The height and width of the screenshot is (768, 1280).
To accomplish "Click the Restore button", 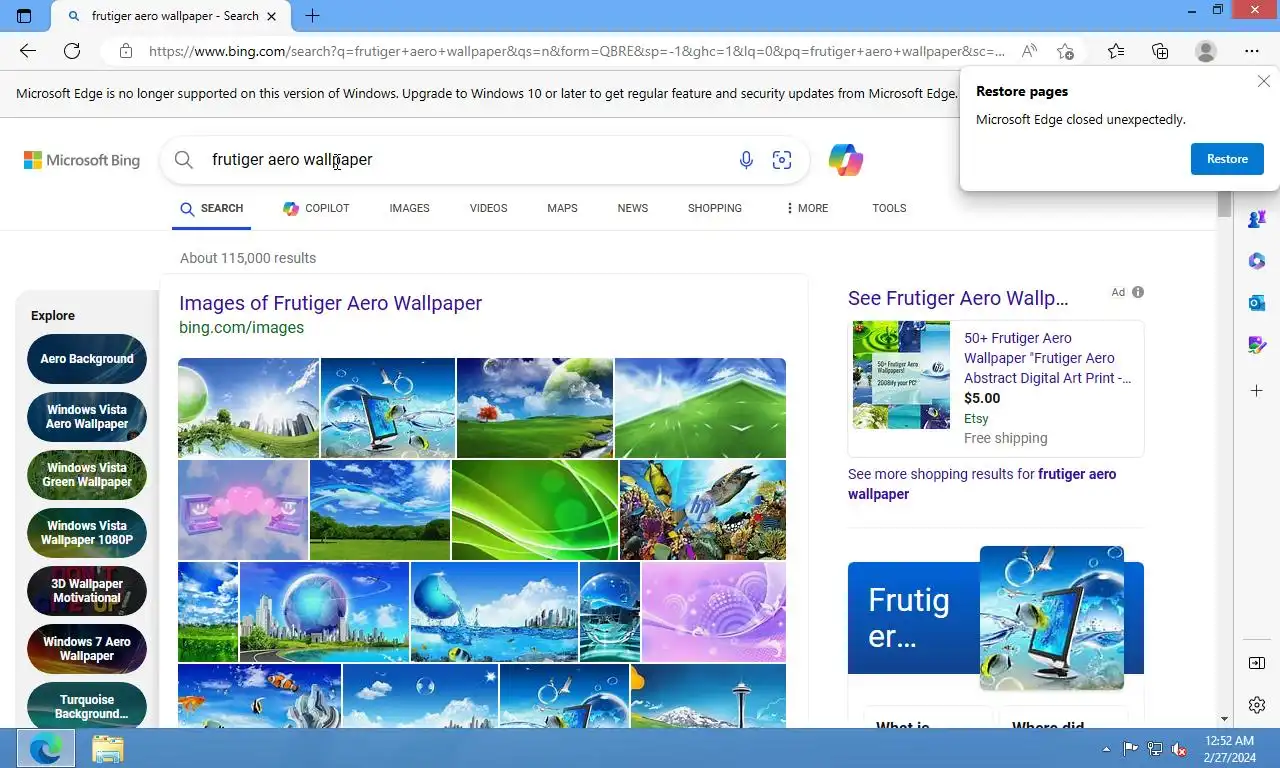I will pos(1227,159).
